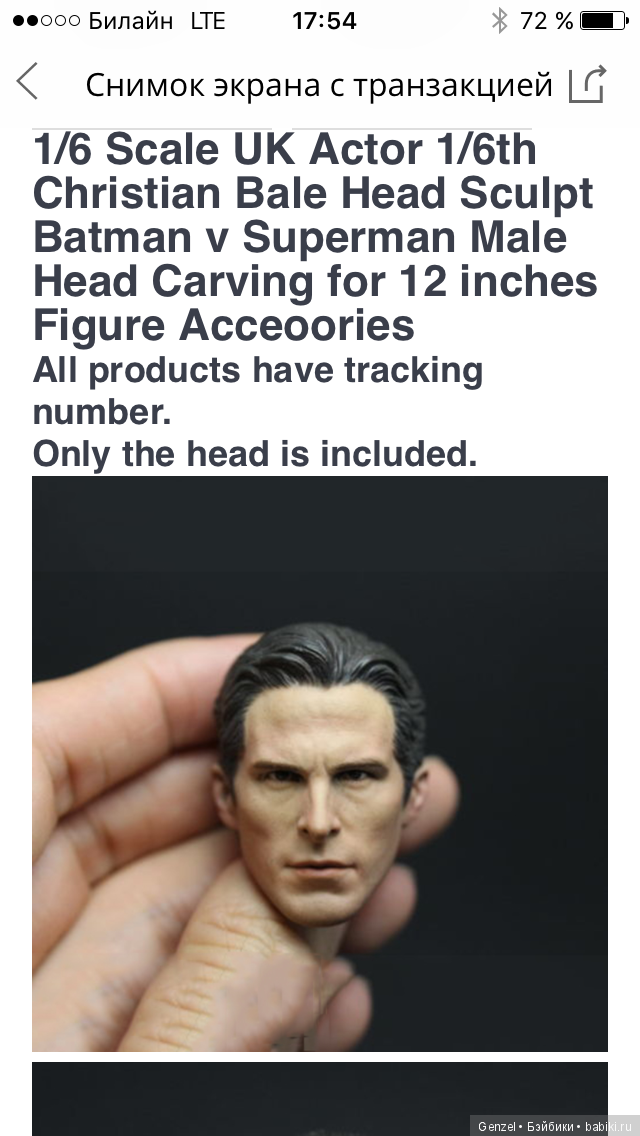
Task: Tap the header title Снимок экрана с транзакцией
Action: tap(319, 85)
